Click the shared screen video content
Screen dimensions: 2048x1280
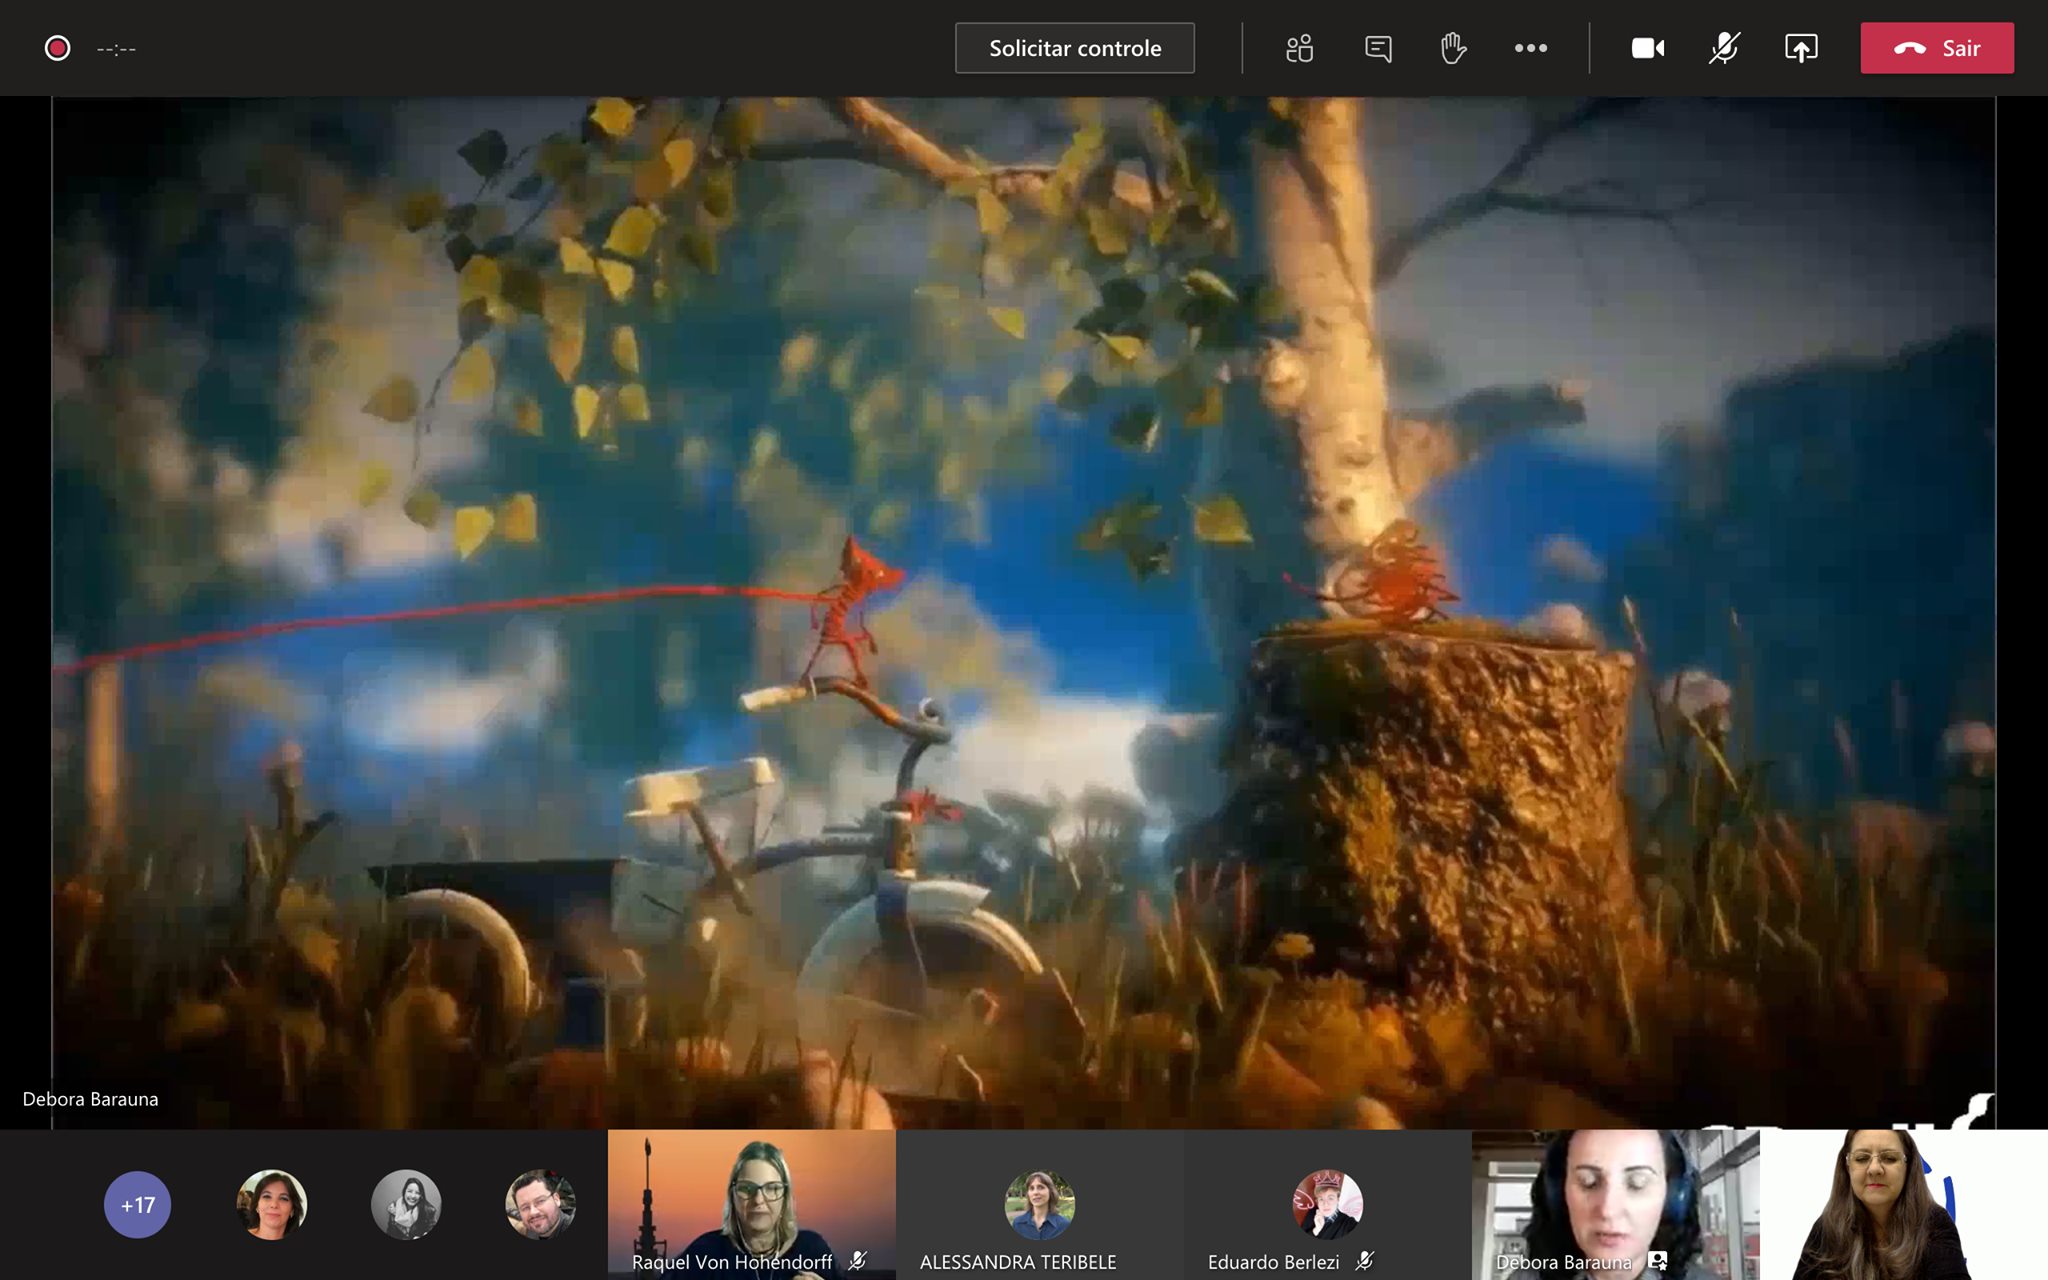[1023, 612]
